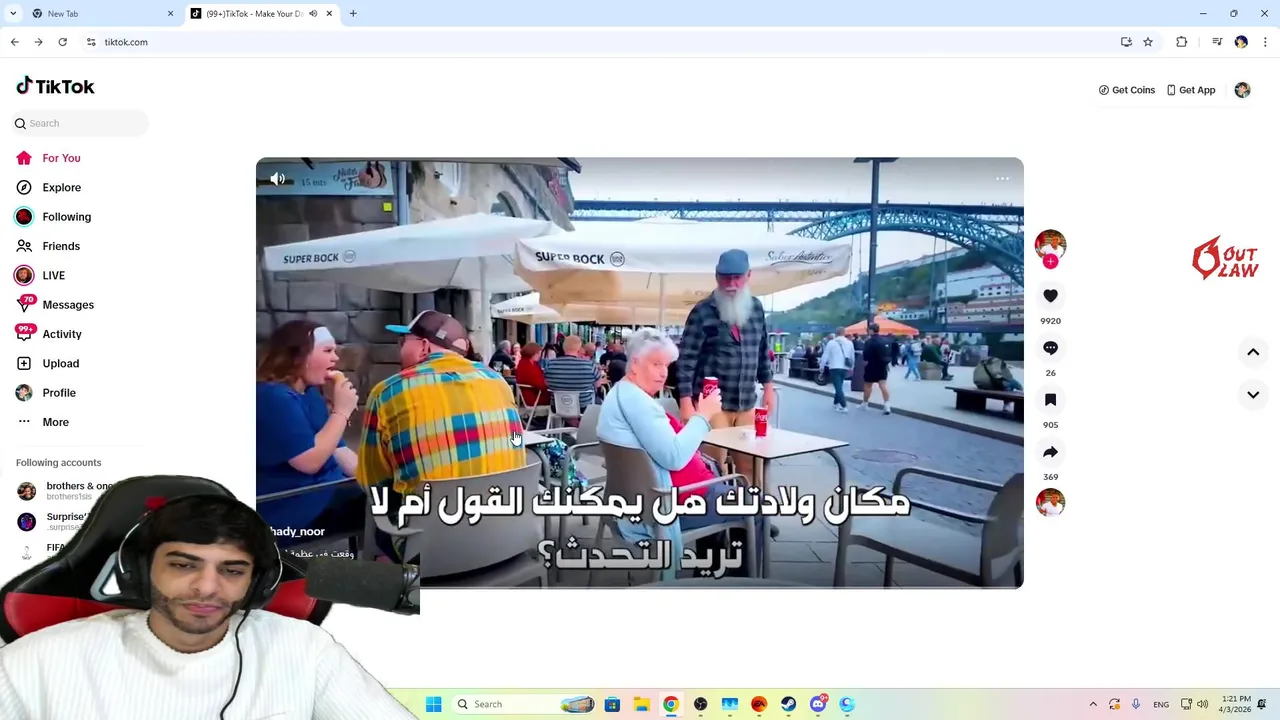This screenshot has width=1280, height=720.
Task: Click the TikTok logo
Action: pos(55,87)
